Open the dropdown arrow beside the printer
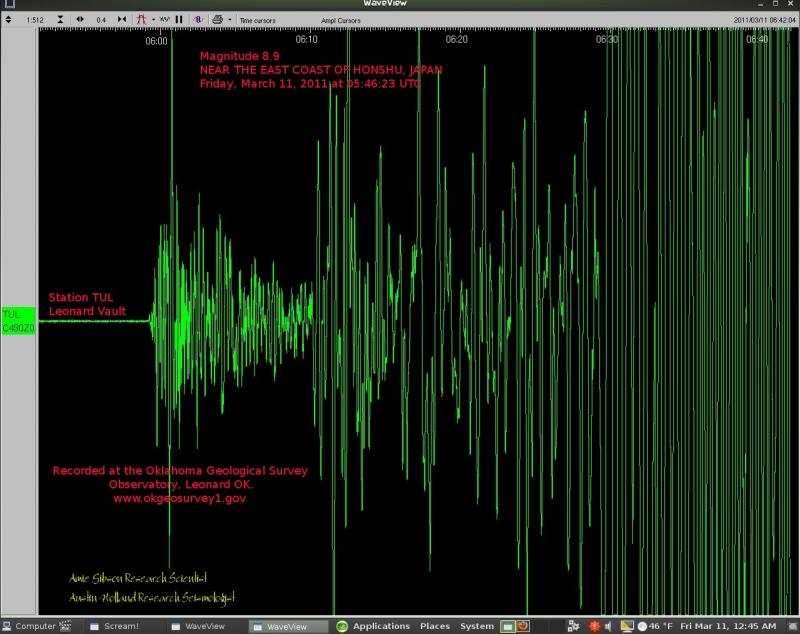800x634 pixels. [x=229, y=19]
